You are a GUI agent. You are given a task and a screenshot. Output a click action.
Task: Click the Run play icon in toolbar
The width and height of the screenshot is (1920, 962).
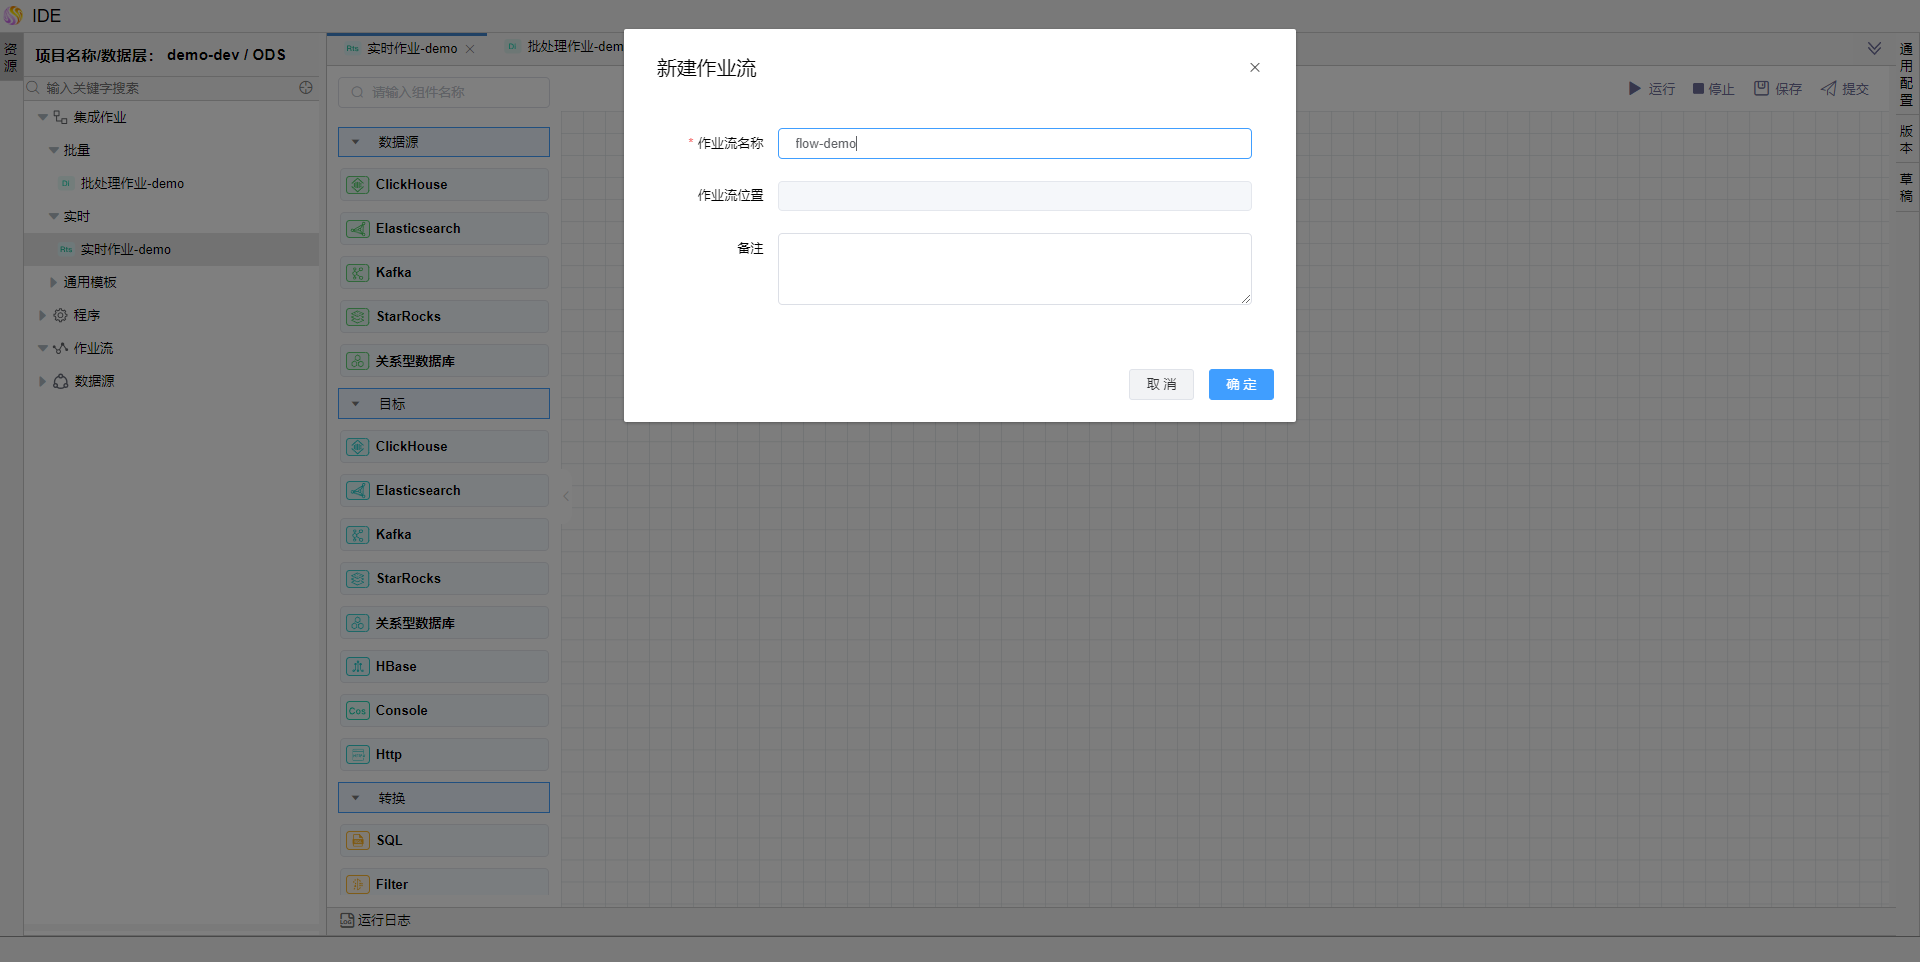click(x=1634, y=89)
